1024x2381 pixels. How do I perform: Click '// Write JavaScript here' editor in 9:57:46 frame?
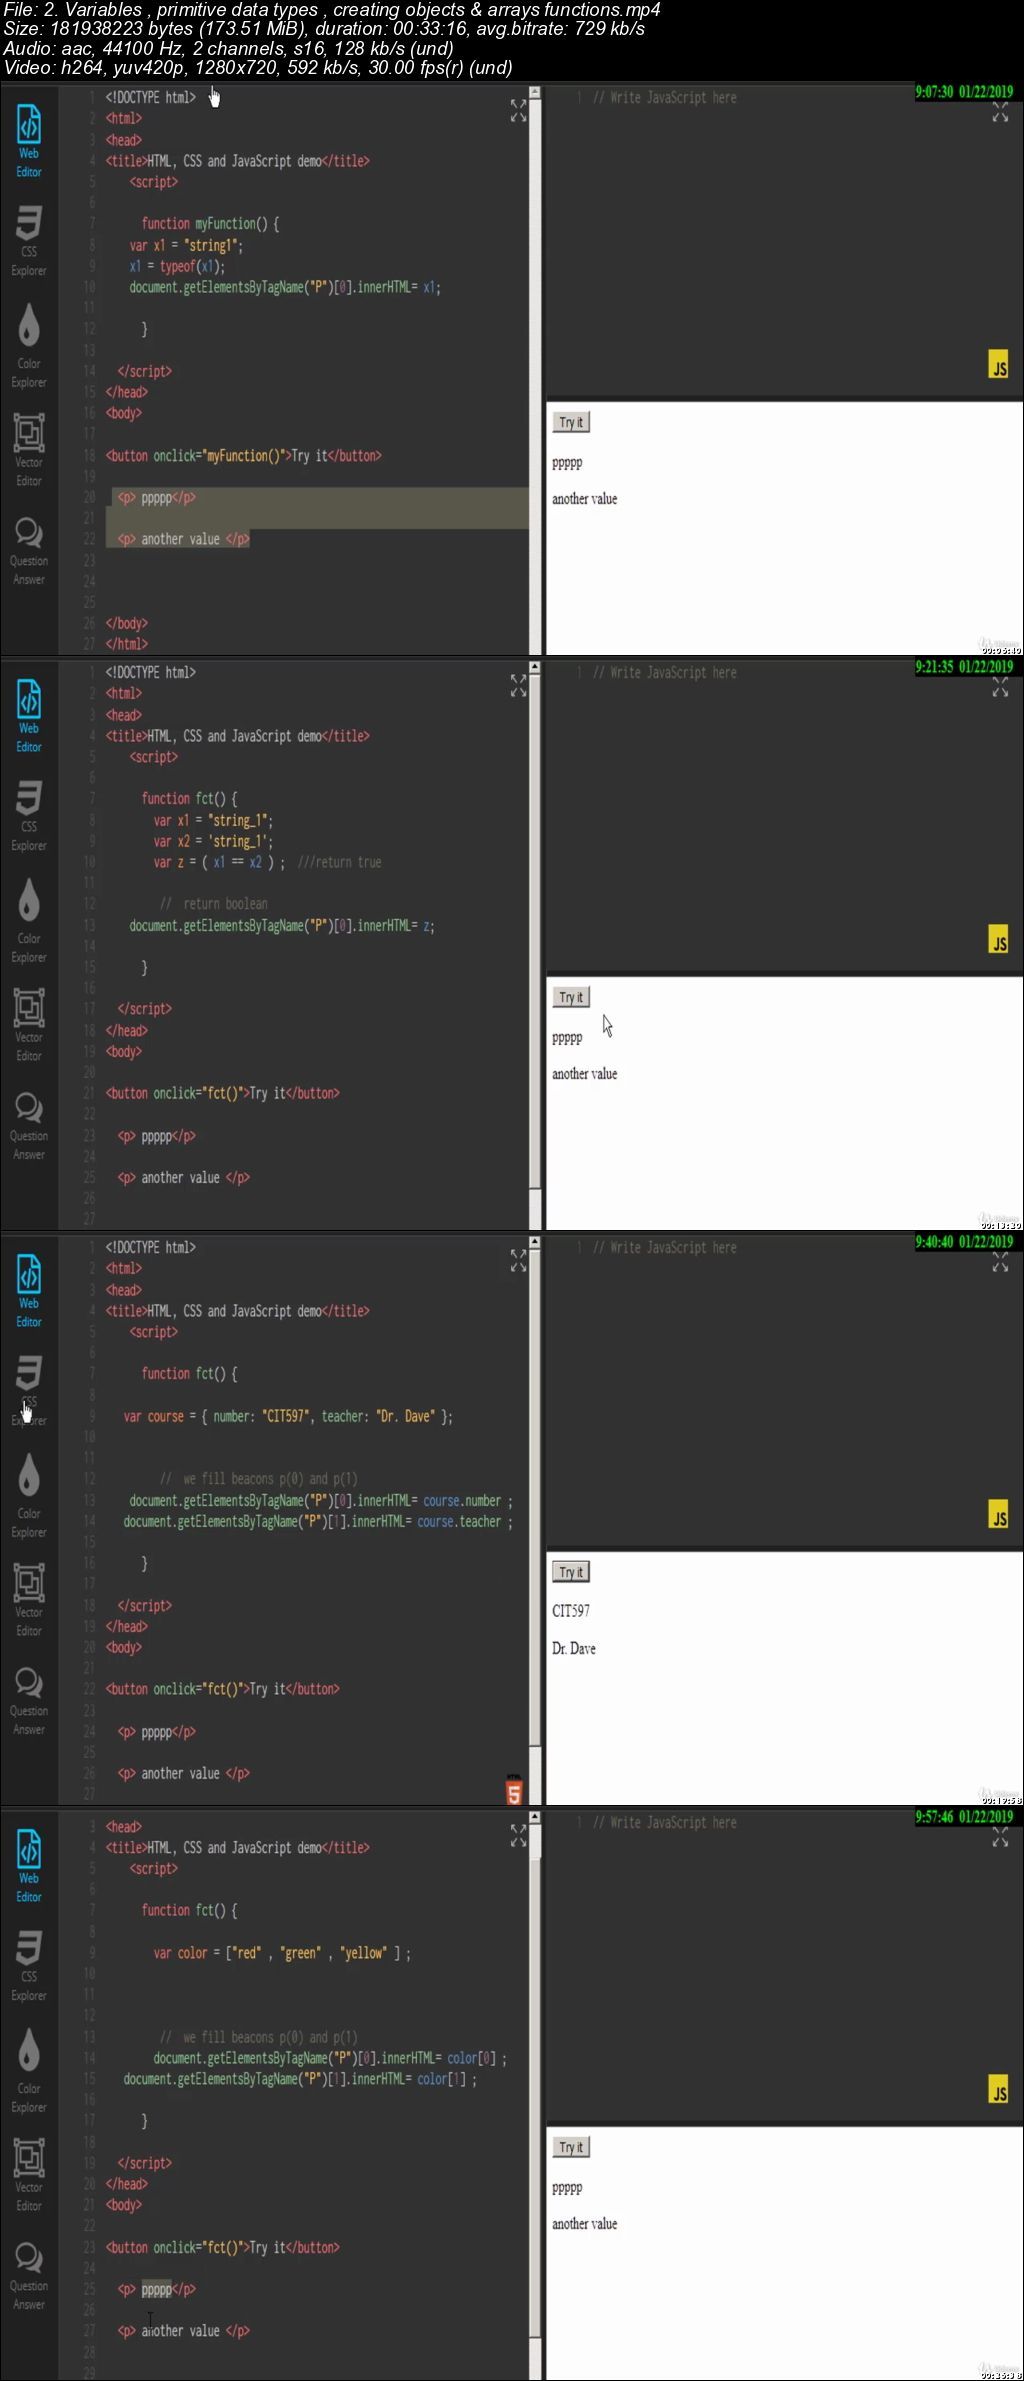pyautogui.click(x=665, y=1823)
